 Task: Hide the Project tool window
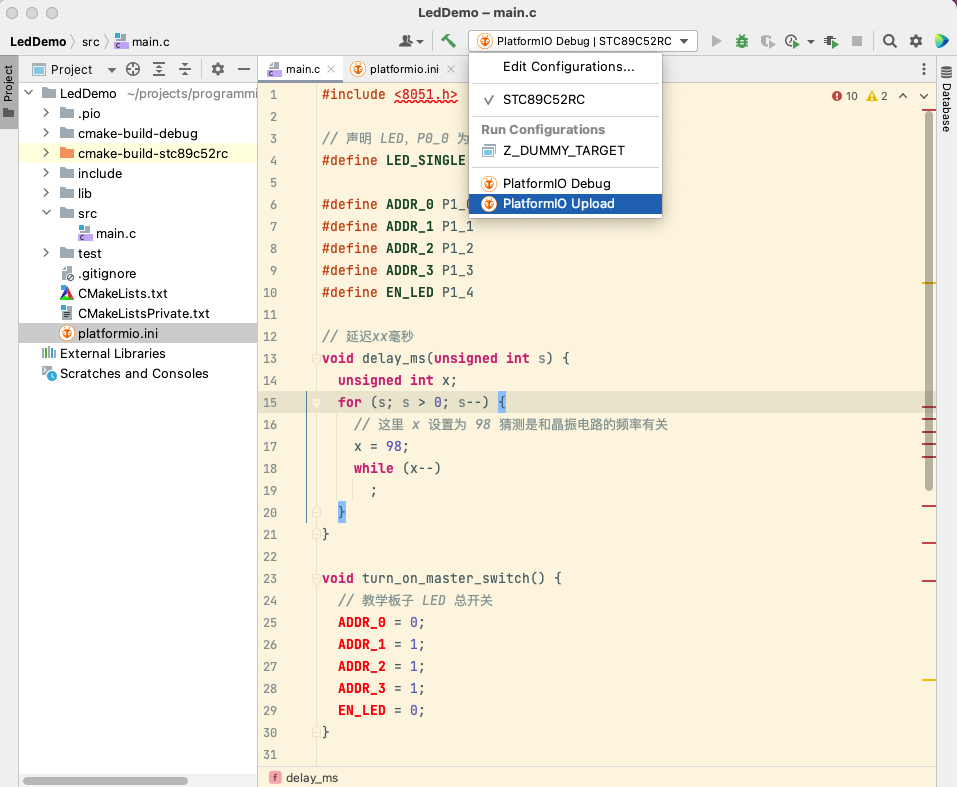243,69
